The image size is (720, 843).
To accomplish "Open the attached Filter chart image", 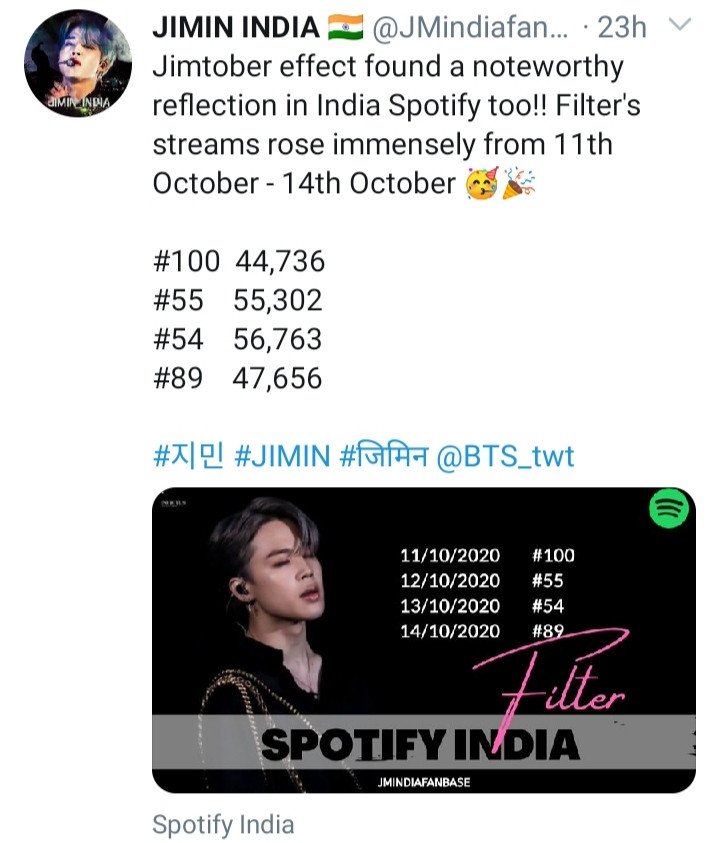I will coord(424,640).
